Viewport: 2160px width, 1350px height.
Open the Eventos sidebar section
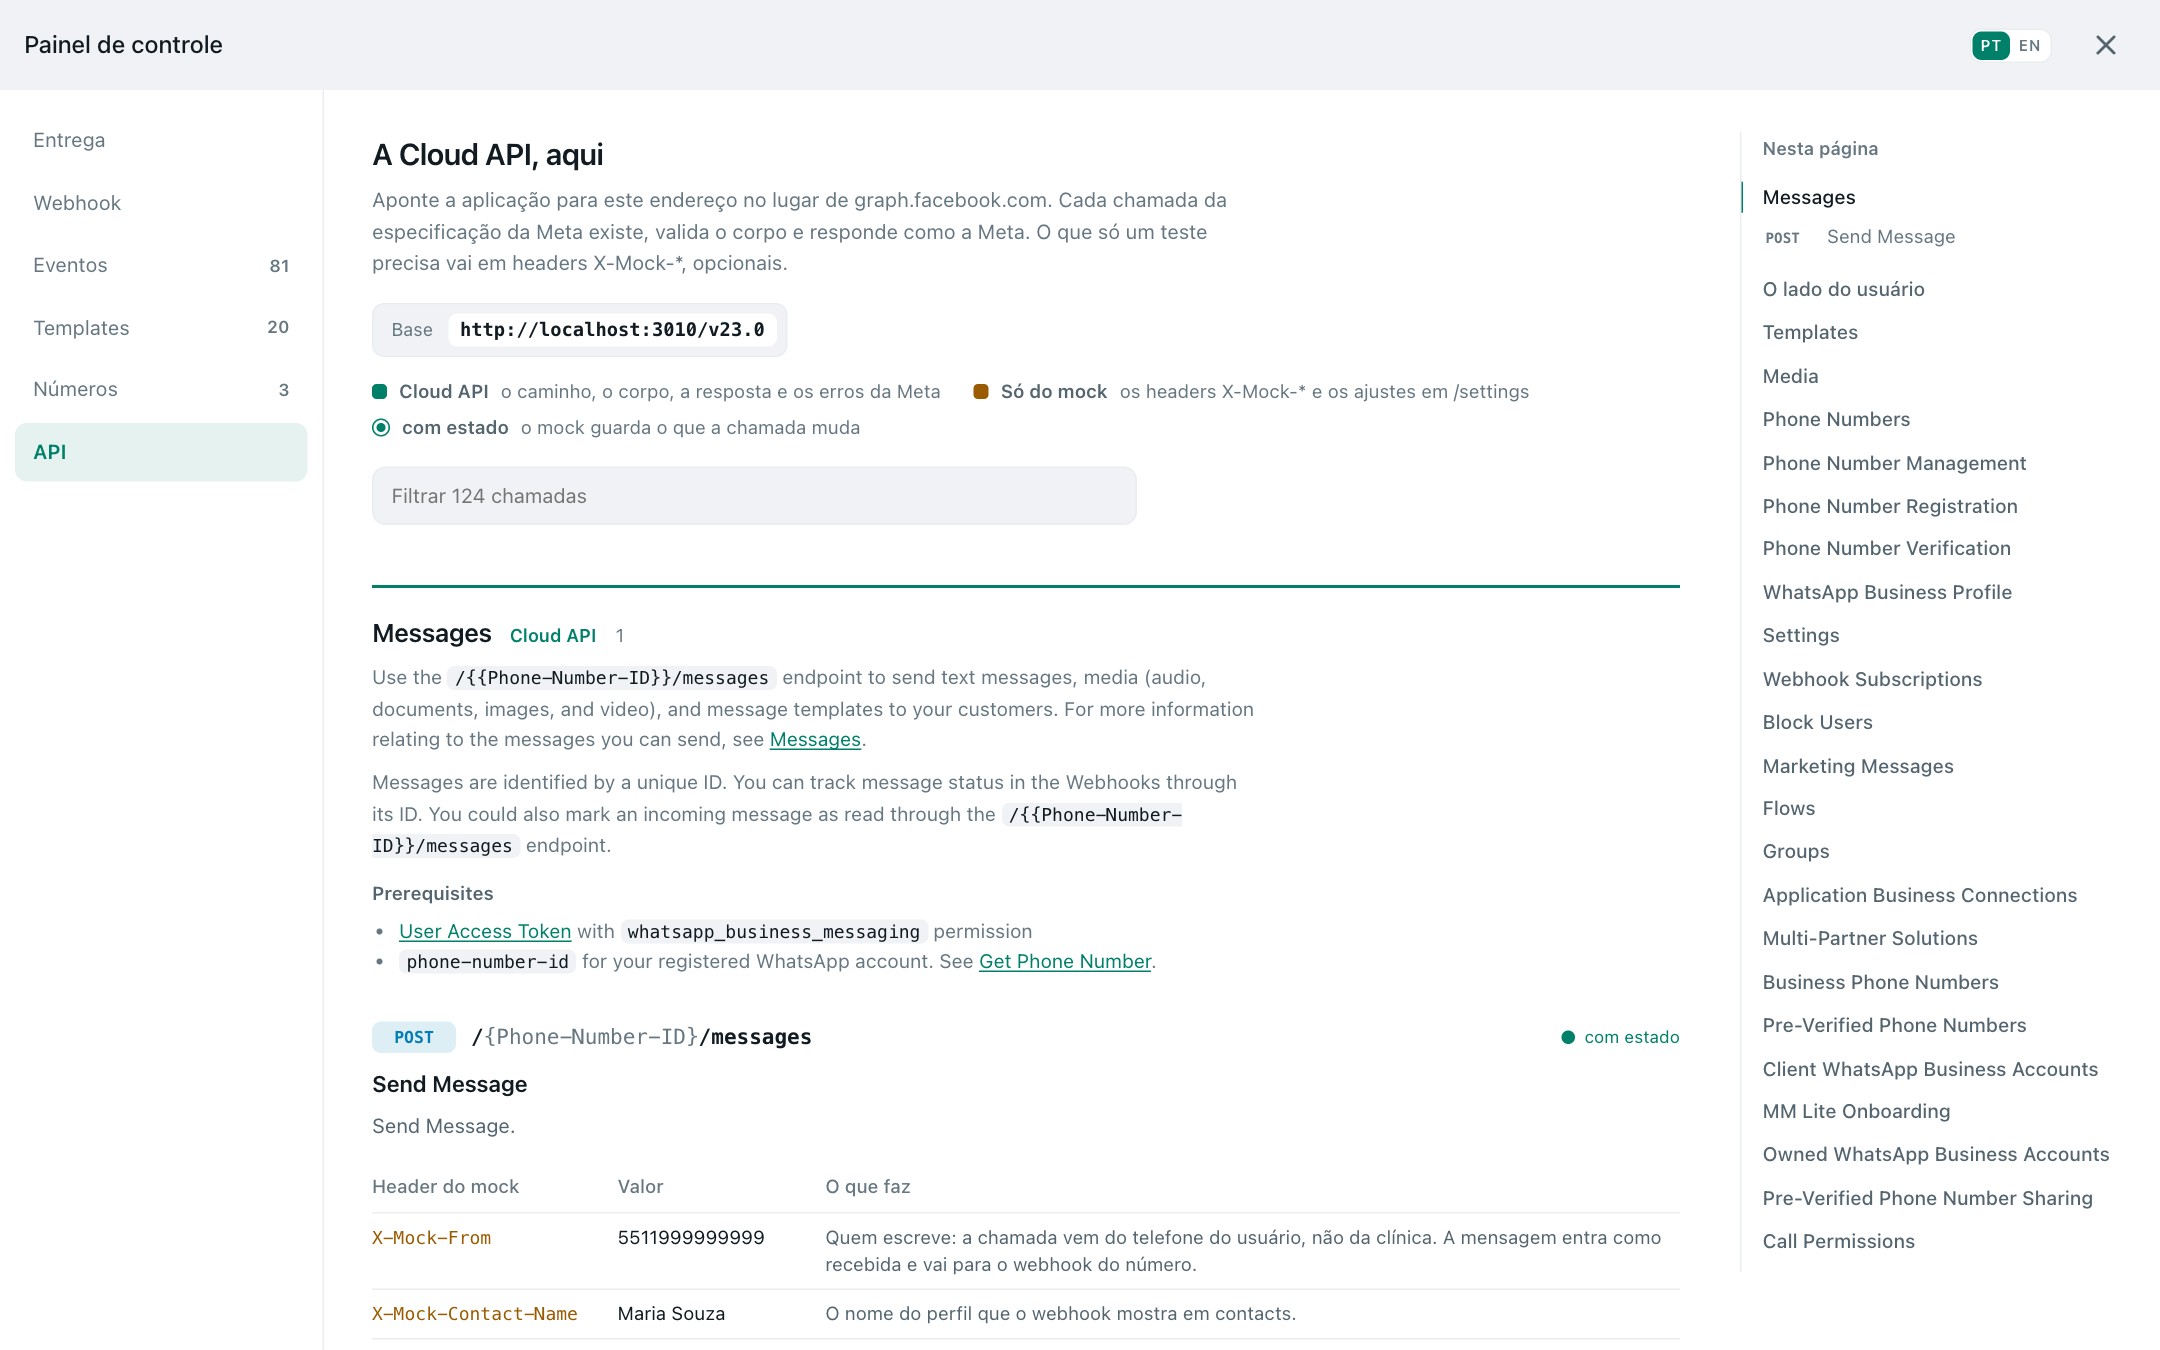tap(161, 265)
